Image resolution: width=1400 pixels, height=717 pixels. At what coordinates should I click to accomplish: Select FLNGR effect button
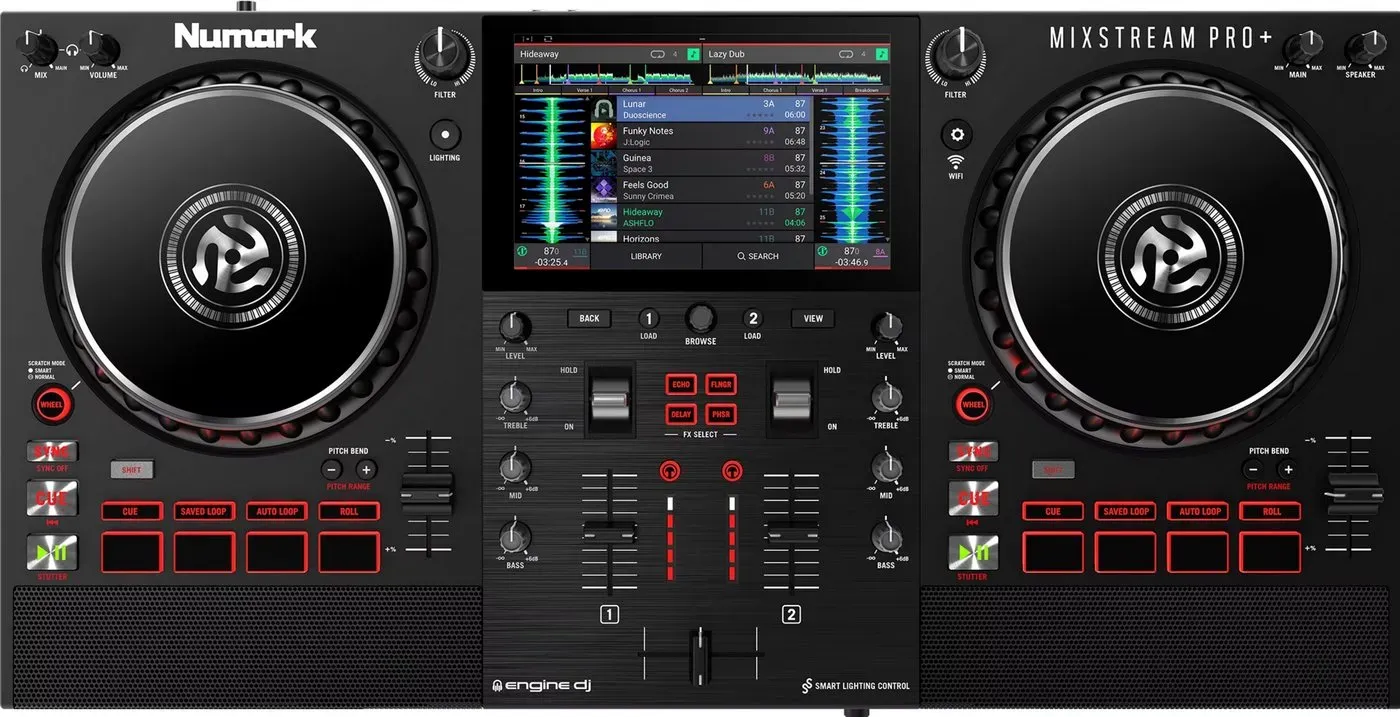pos(720,385)
